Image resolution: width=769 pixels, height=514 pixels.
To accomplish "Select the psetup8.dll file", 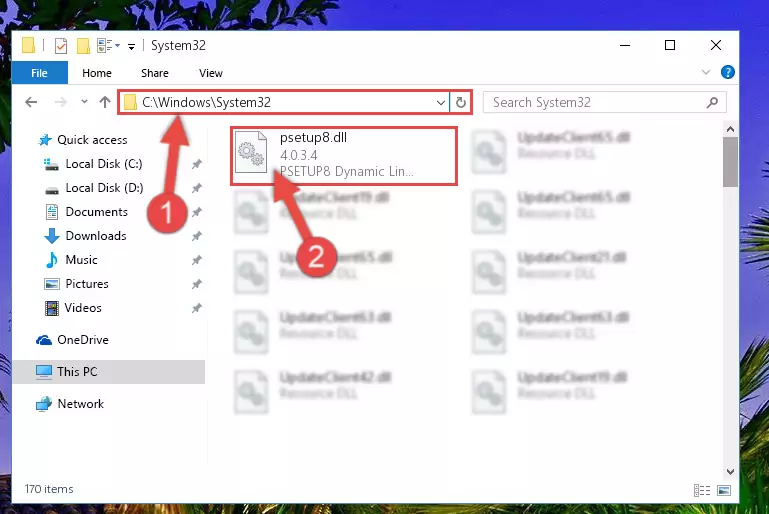I will tap(344, 155).
